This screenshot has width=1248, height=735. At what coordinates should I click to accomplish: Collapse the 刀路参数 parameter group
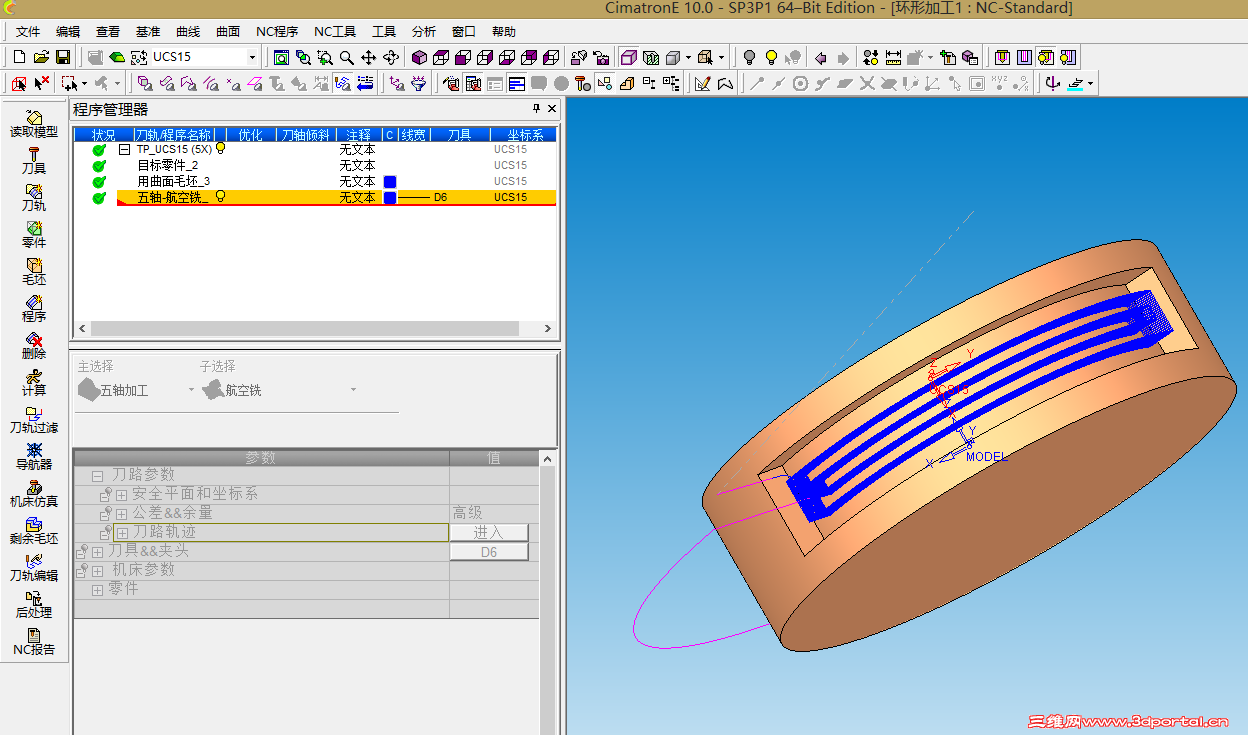98,476
